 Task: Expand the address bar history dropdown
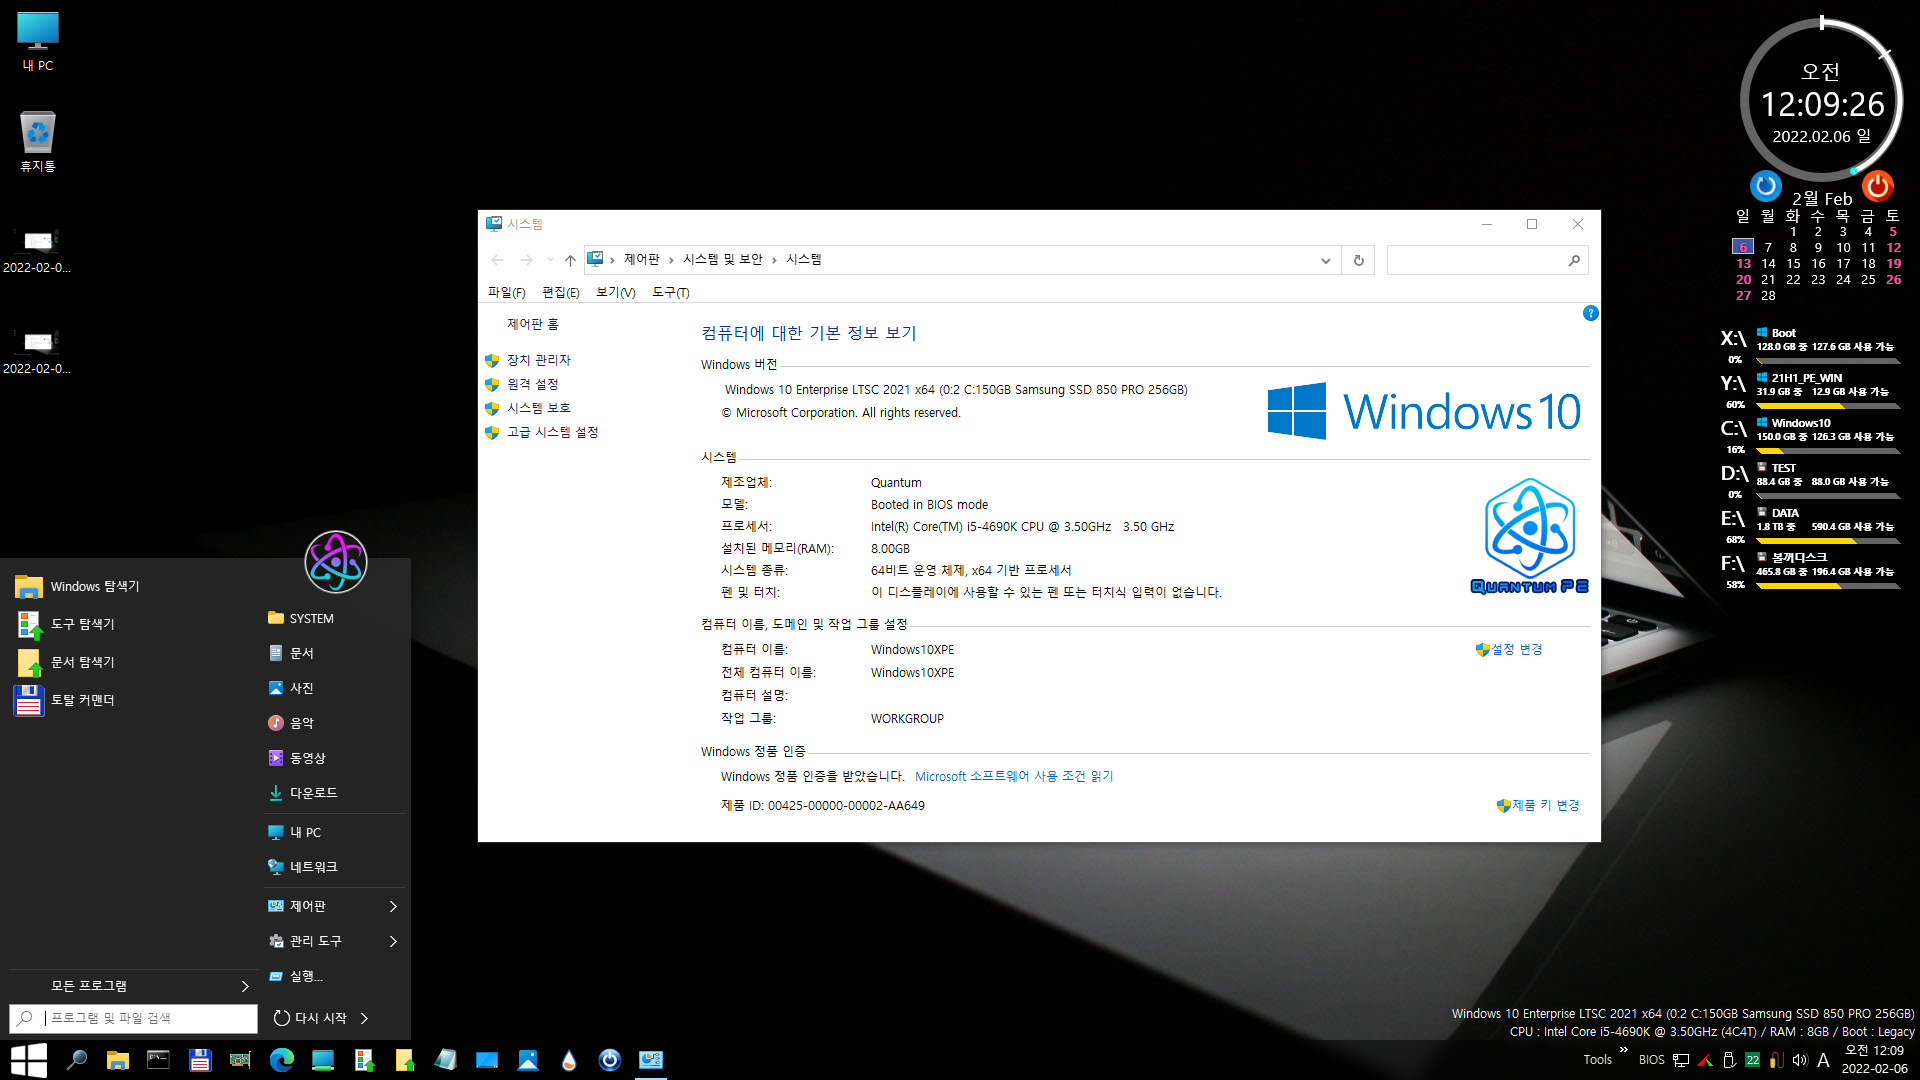(x=1326, y=260)
